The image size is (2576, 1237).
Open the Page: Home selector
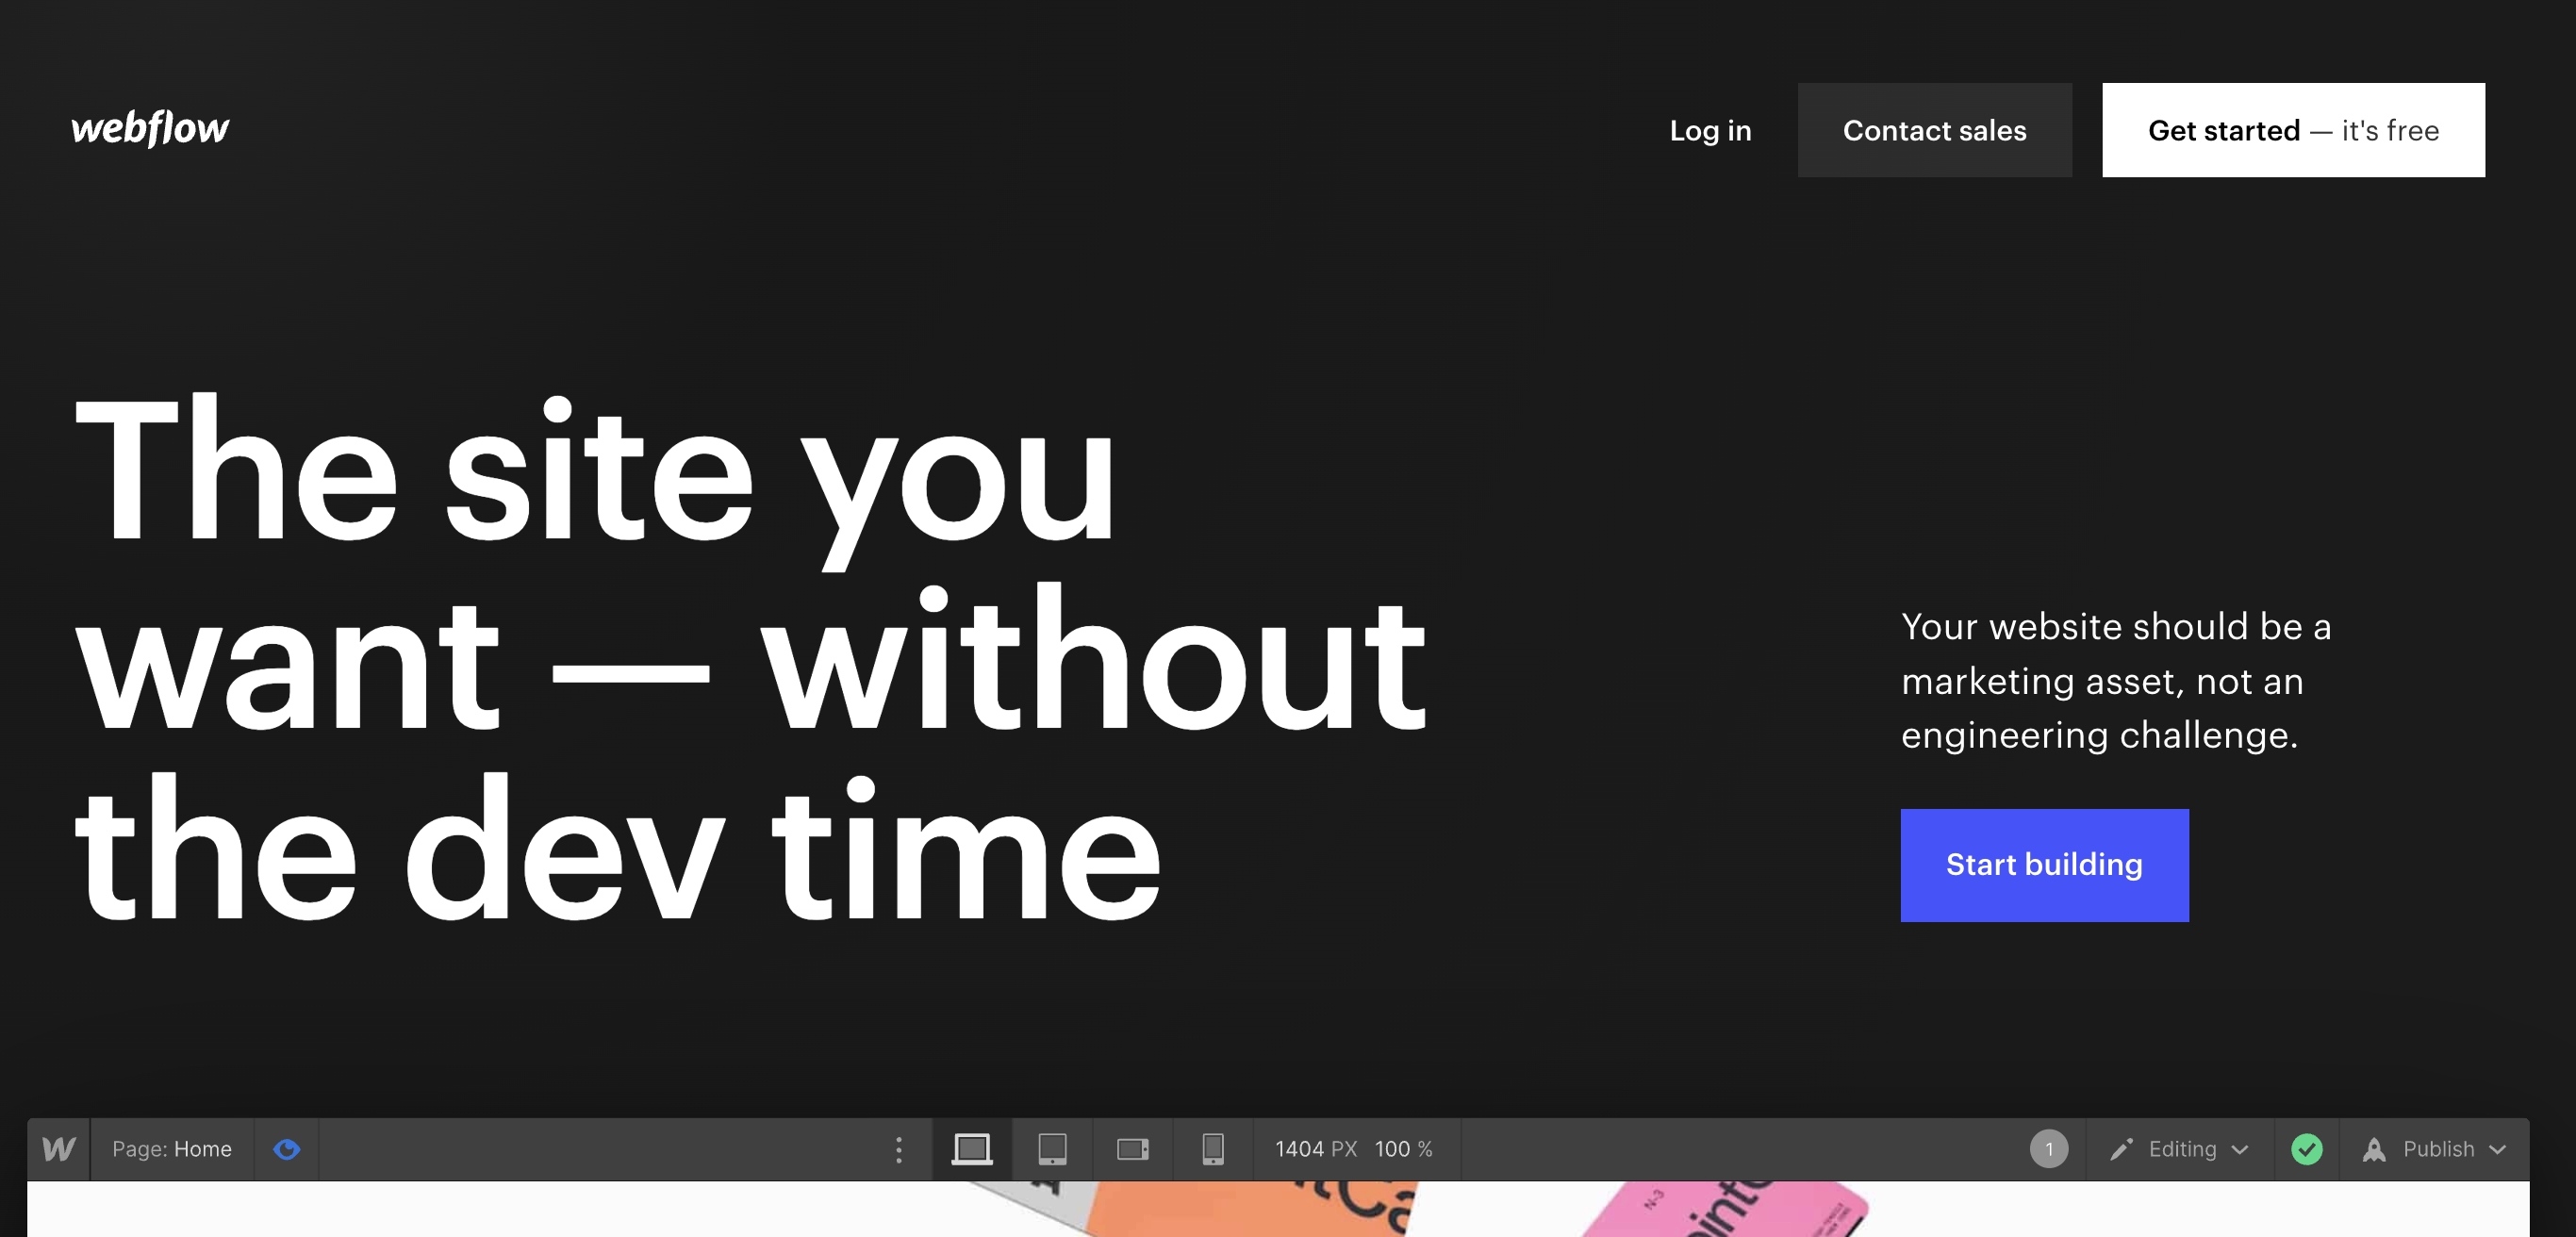point(172,1149)
